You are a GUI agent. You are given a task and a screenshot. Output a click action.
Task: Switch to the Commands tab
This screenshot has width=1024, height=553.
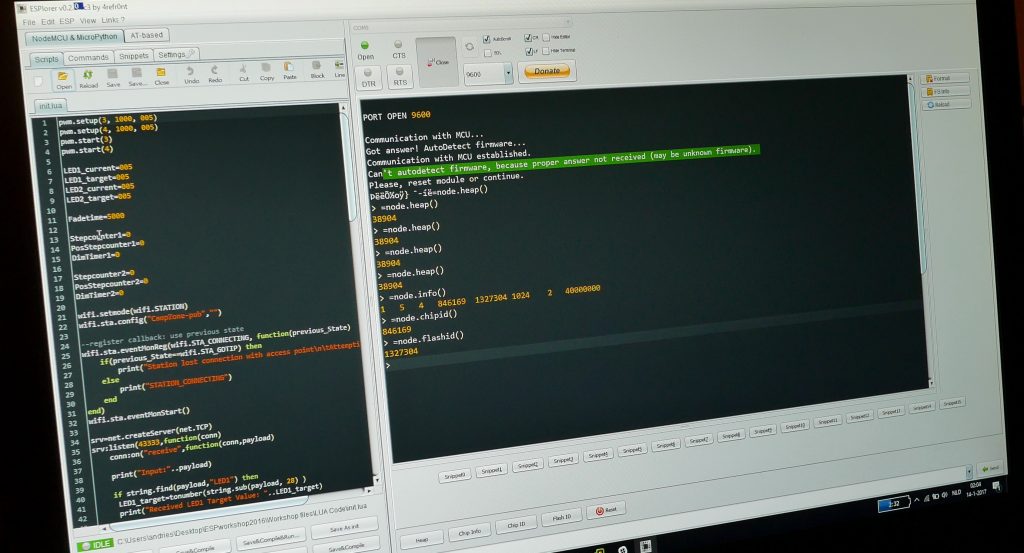[88, 57]
